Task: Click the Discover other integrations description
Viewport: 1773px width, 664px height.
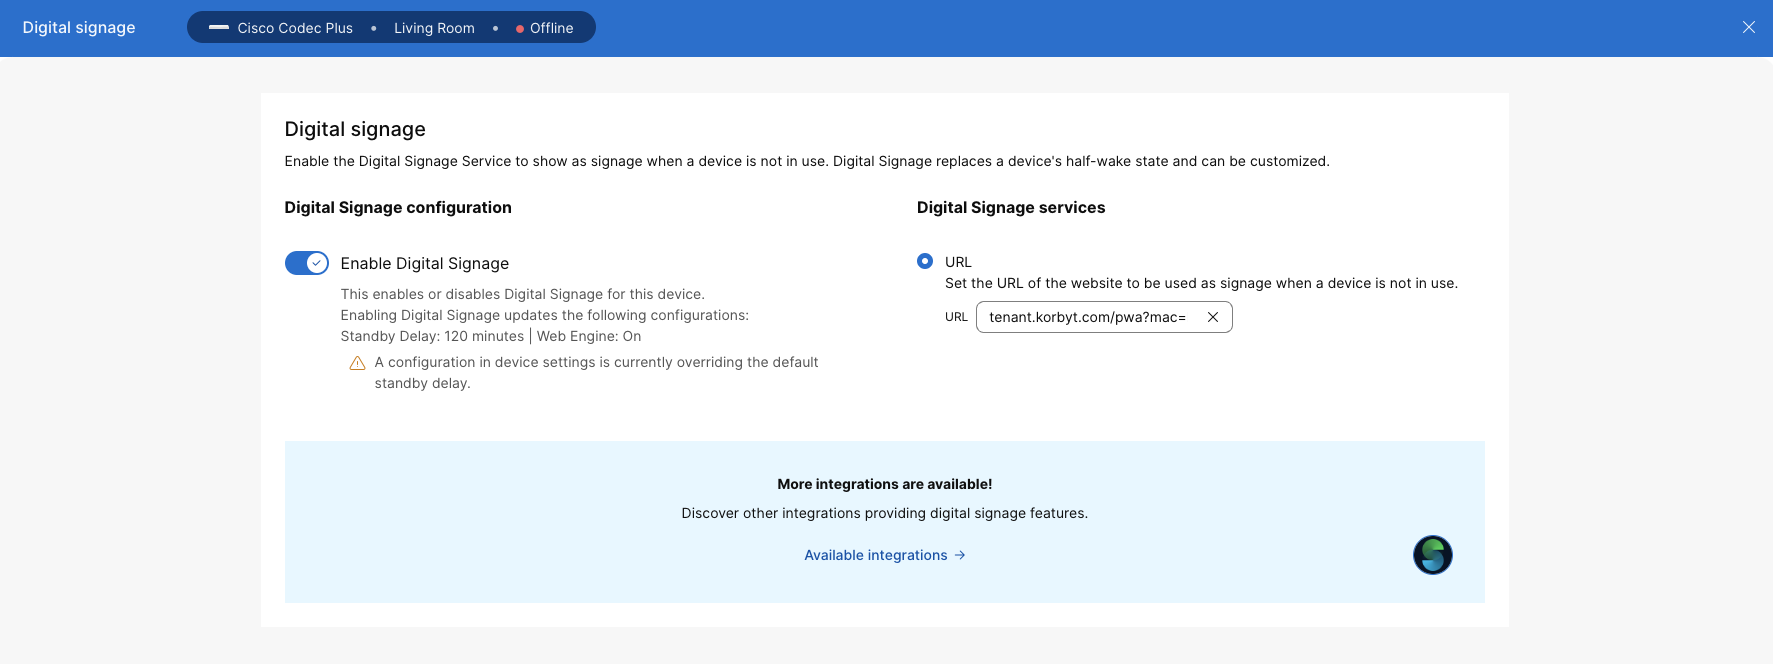Action: (885, 513)
